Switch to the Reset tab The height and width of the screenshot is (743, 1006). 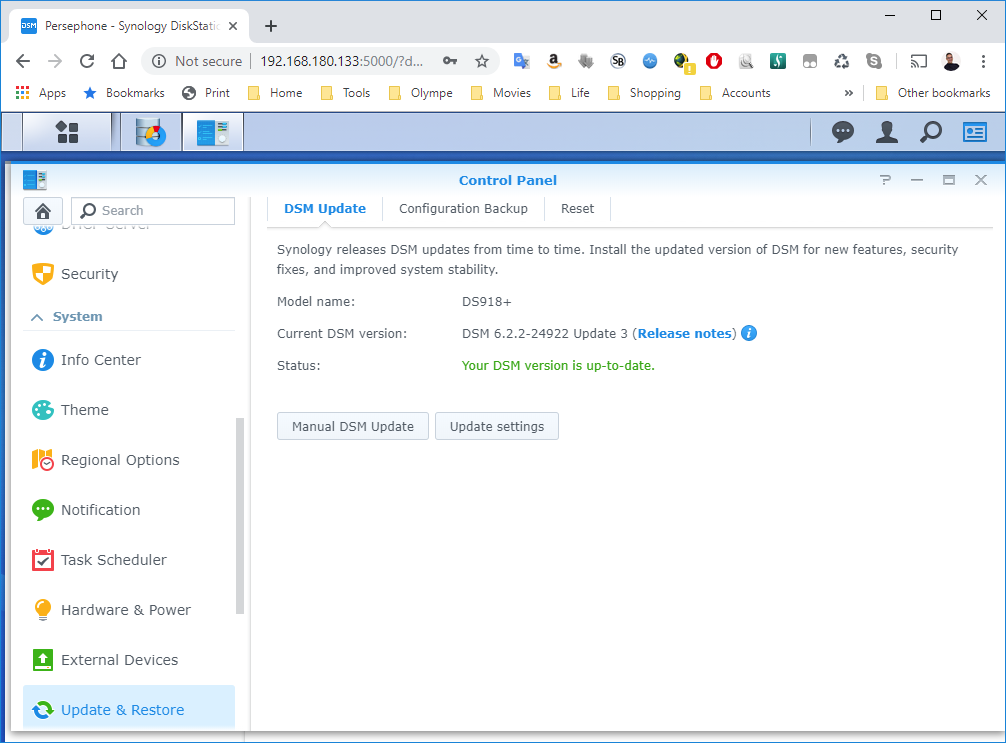coord(577,209)
